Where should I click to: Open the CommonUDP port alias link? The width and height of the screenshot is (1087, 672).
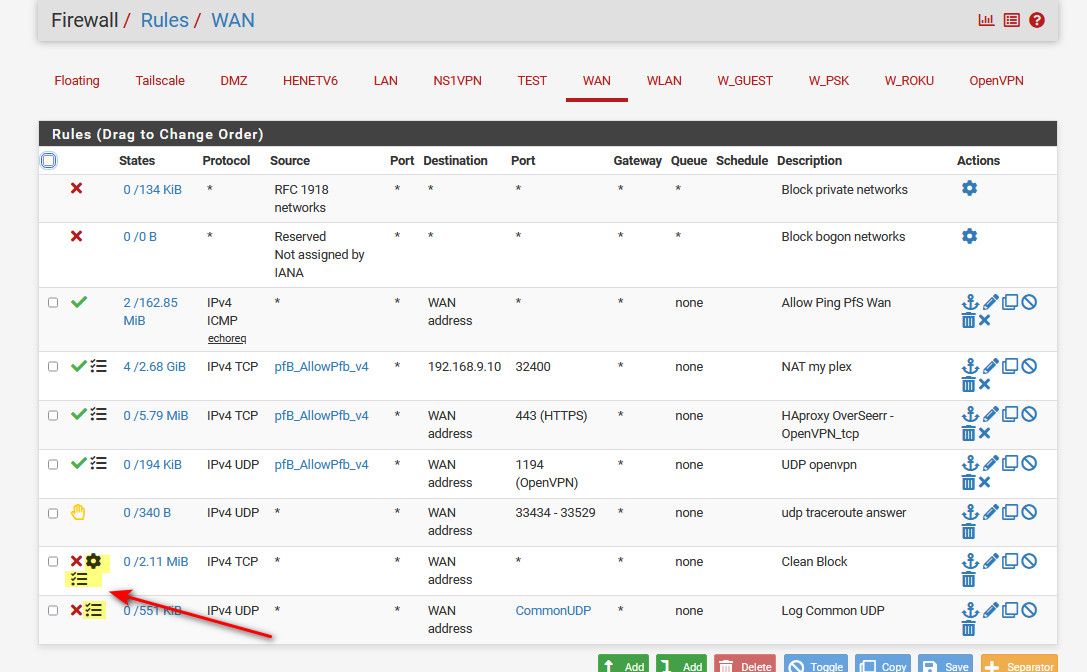click(x=553, y=610)
